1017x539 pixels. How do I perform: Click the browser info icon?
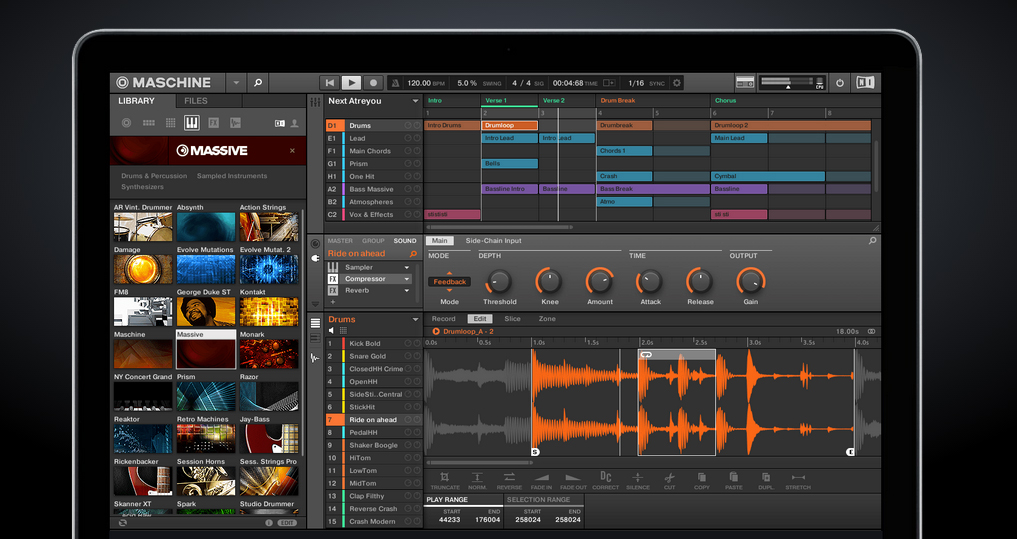pos(269,523)
